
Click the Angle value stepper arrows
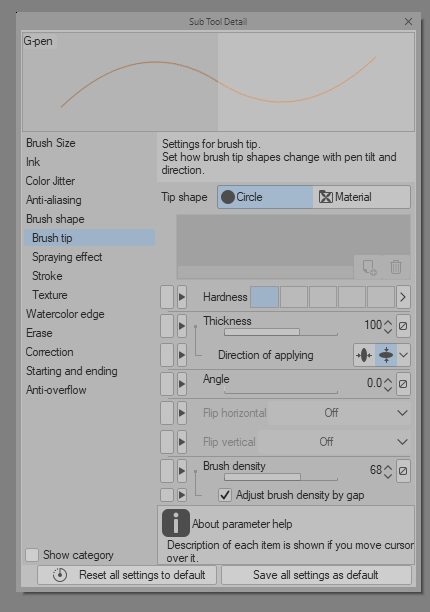[x=388, y=384]
